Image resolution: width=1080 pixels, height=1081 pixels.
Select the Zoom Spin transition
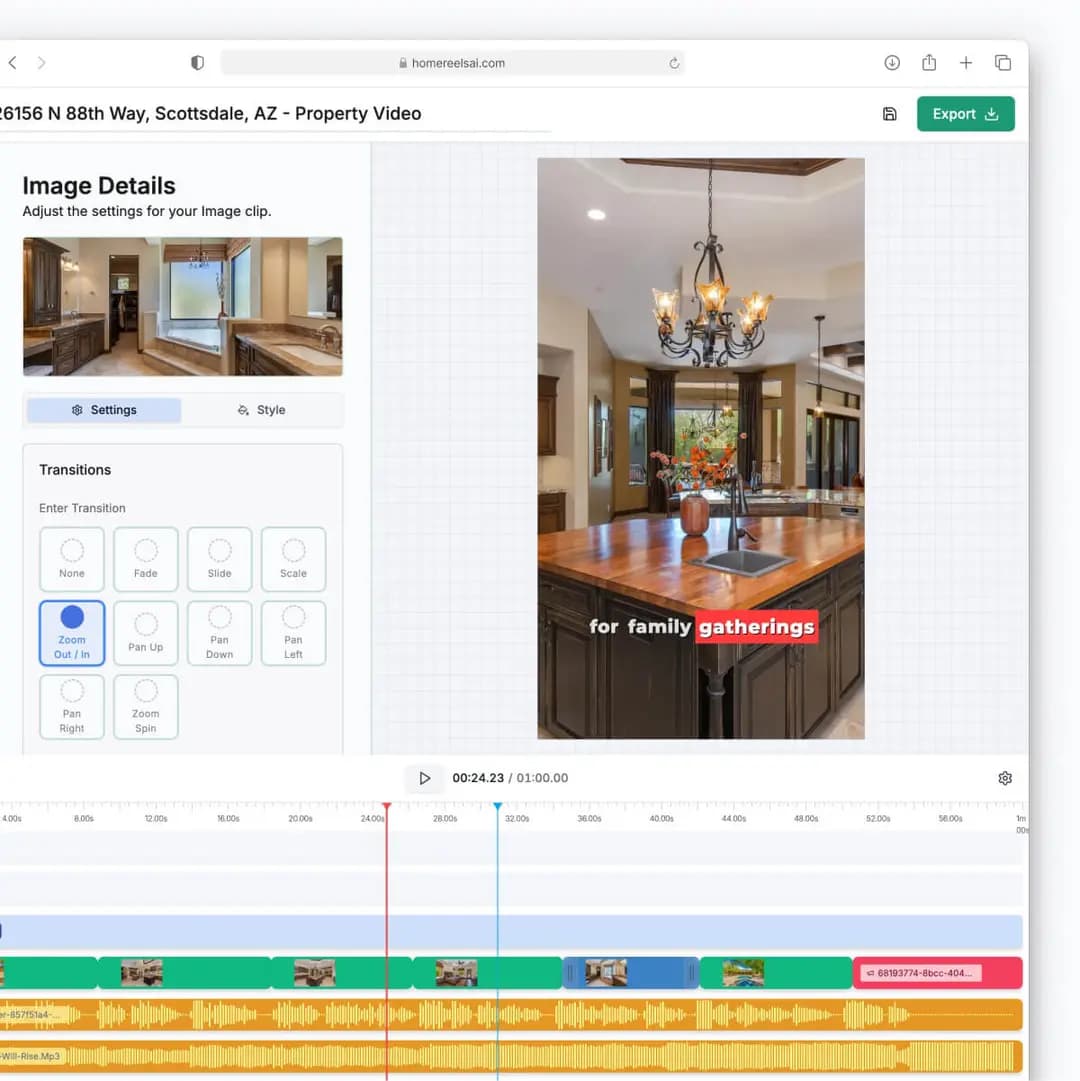145,706
